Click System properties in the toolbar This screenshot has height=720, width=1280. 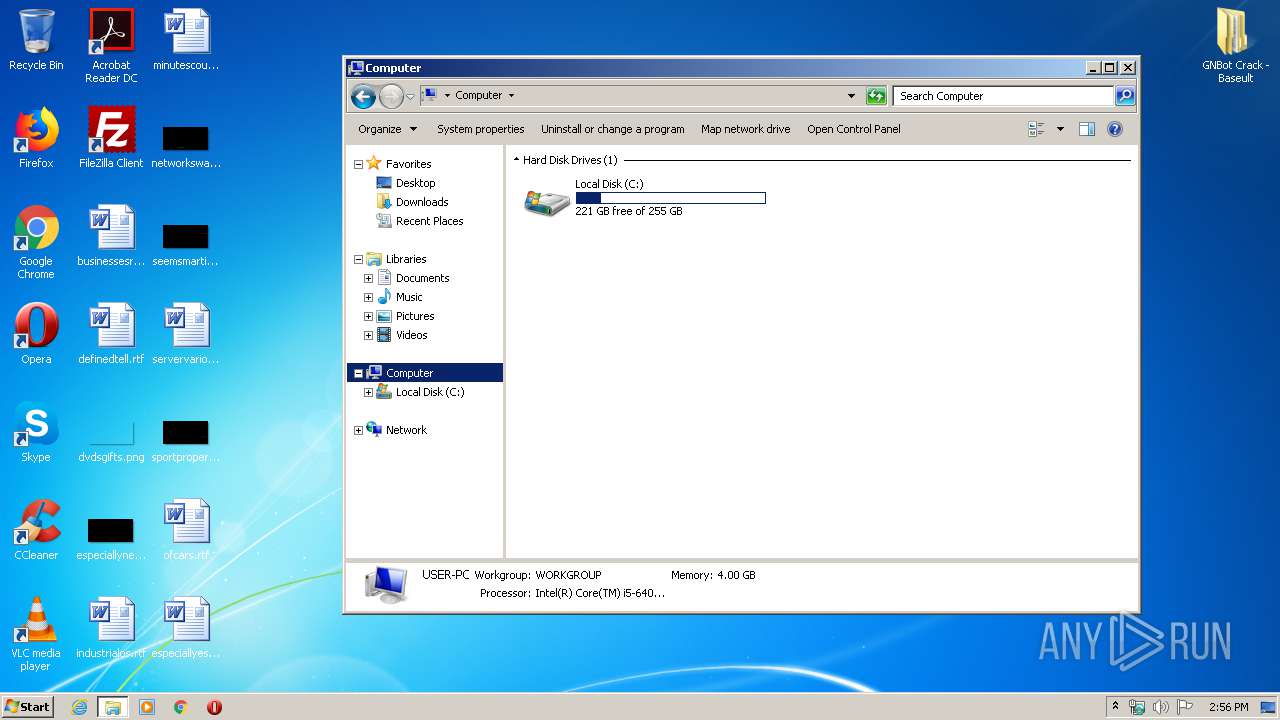[x=480, y=129]
